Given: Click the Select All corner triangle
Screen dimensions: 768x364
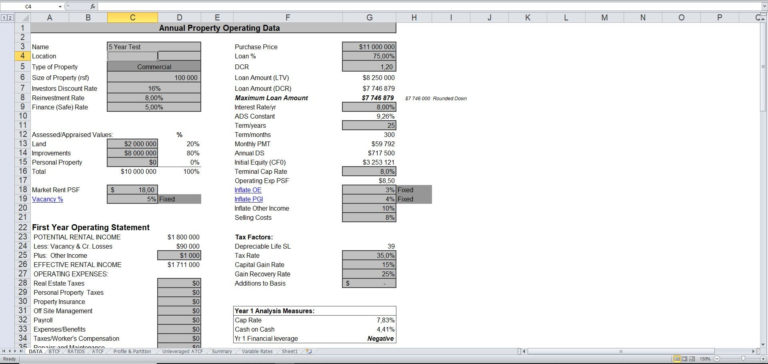Looking at the screenshot, I should (23, 18).
